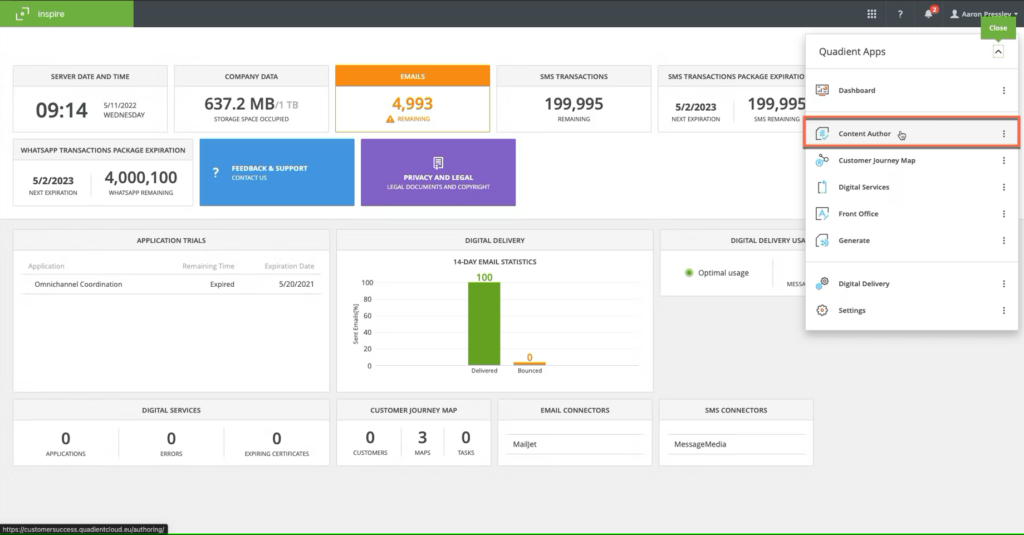Click the MessageMedia SMS connector
1024x535 pixels.
coord(700,444)
